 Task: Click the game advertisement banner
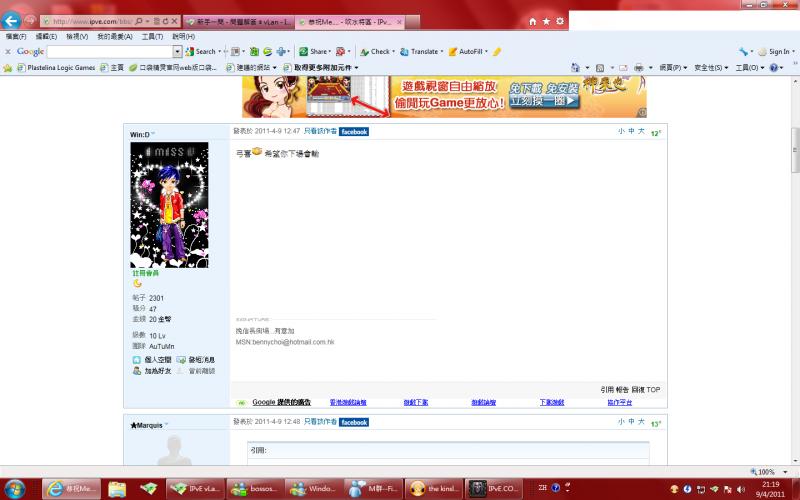pos(444,96)
